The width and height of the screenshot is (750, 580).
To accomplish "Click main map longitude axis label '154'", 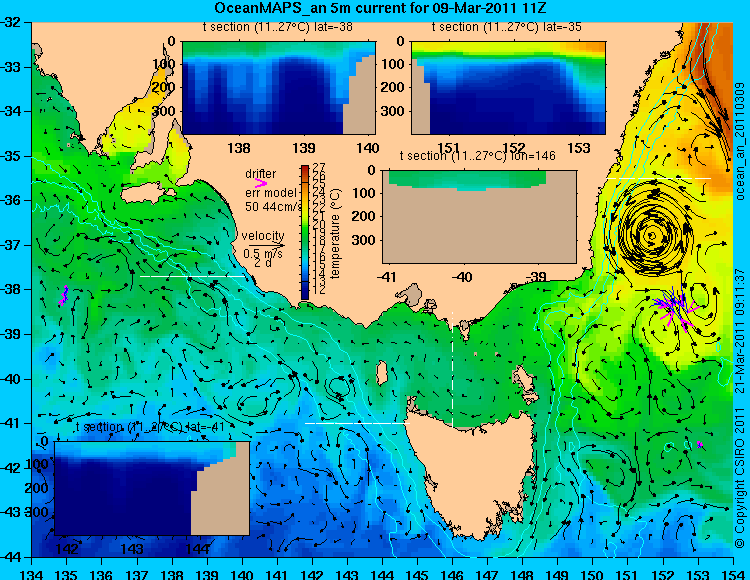I will coord(732,574).
